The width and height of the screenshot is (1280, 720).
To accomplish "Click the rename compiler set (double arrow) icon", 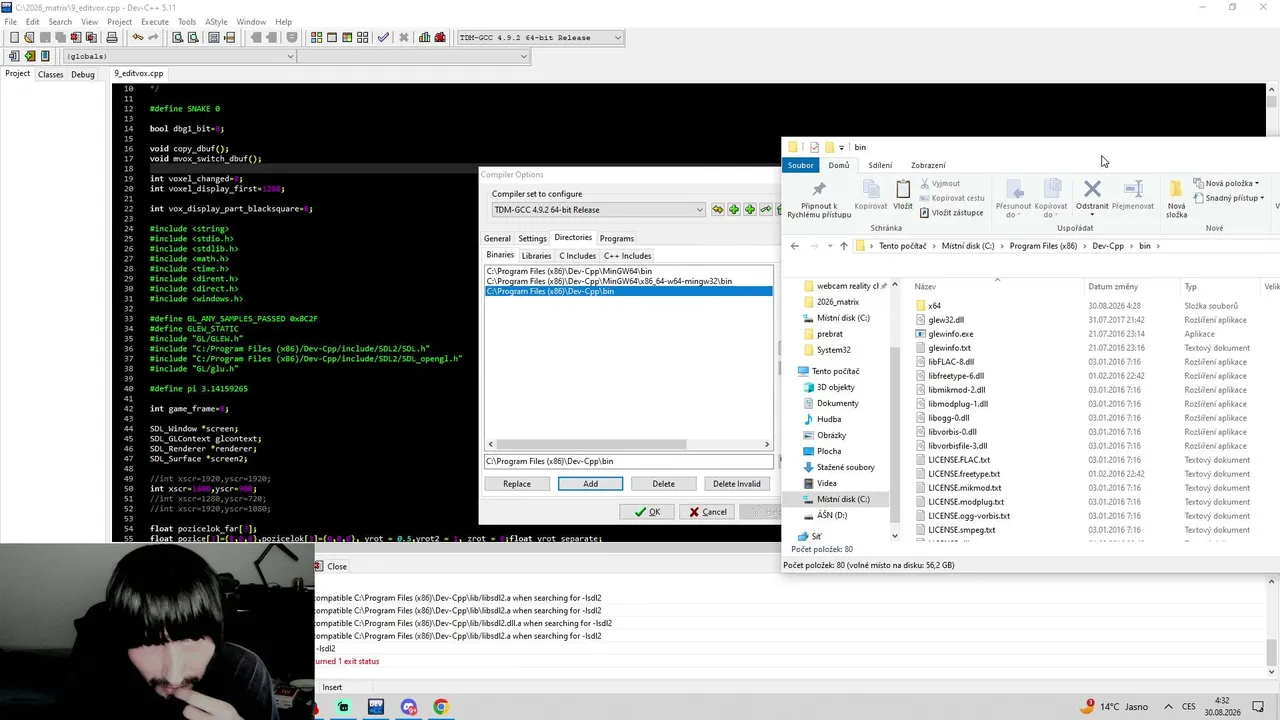I will [718, 209].
